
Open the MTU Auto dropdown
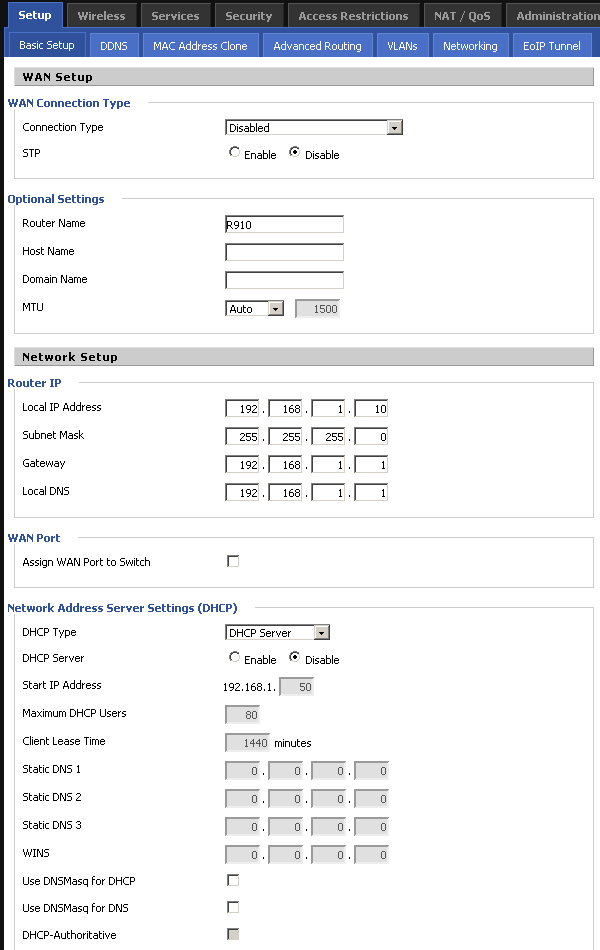coord(254,308)
